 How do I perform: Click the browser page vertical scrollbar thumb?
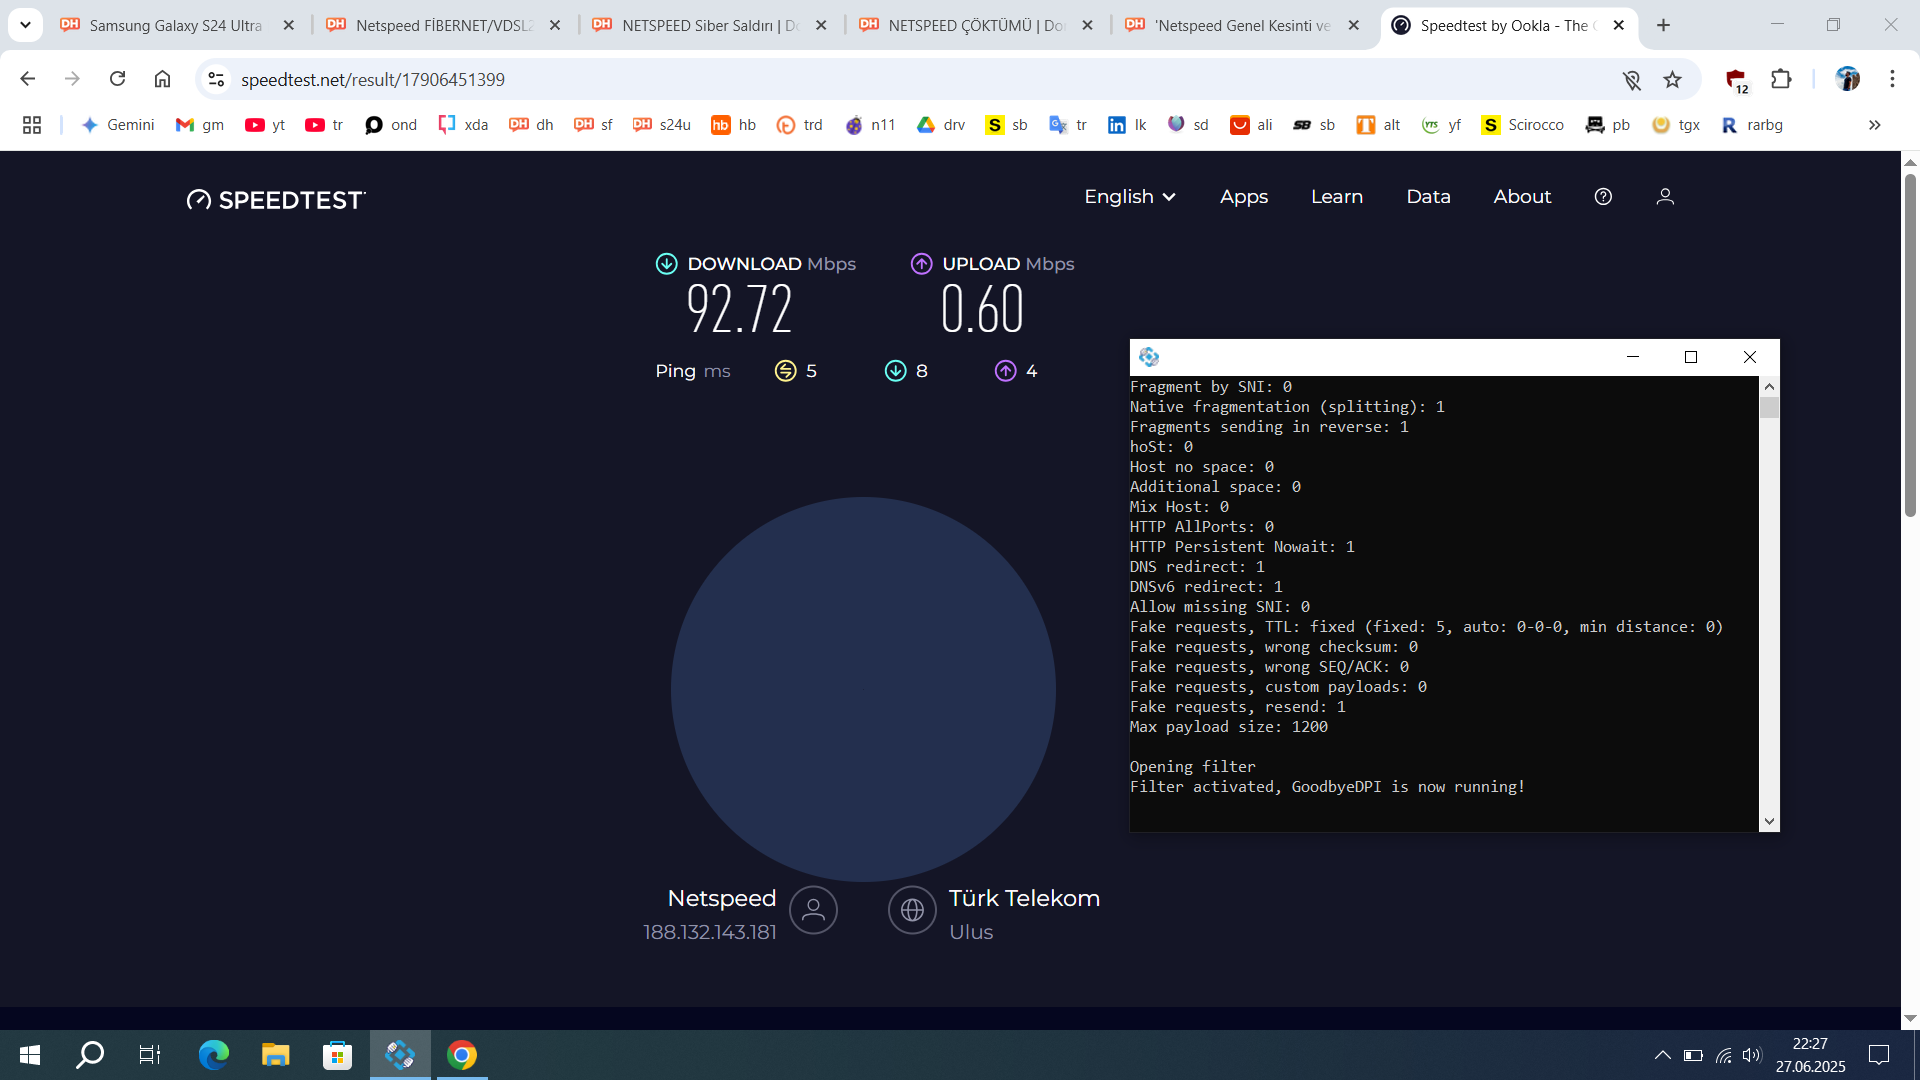pyautogui.click(x=1910, y=345)
